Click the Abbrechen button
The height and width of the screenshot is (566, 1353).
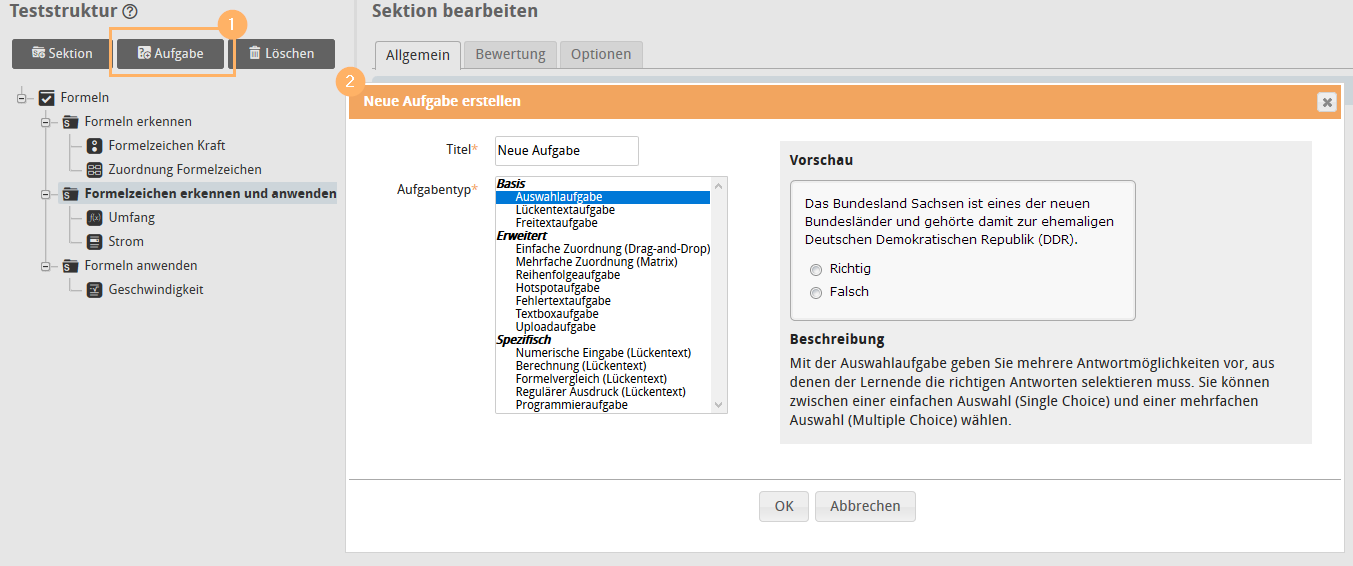865,507
